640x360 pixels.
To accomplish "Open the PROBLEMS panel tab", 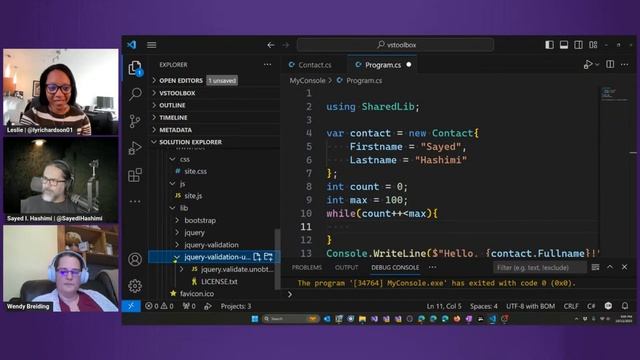I will click(x=307, y=267).
